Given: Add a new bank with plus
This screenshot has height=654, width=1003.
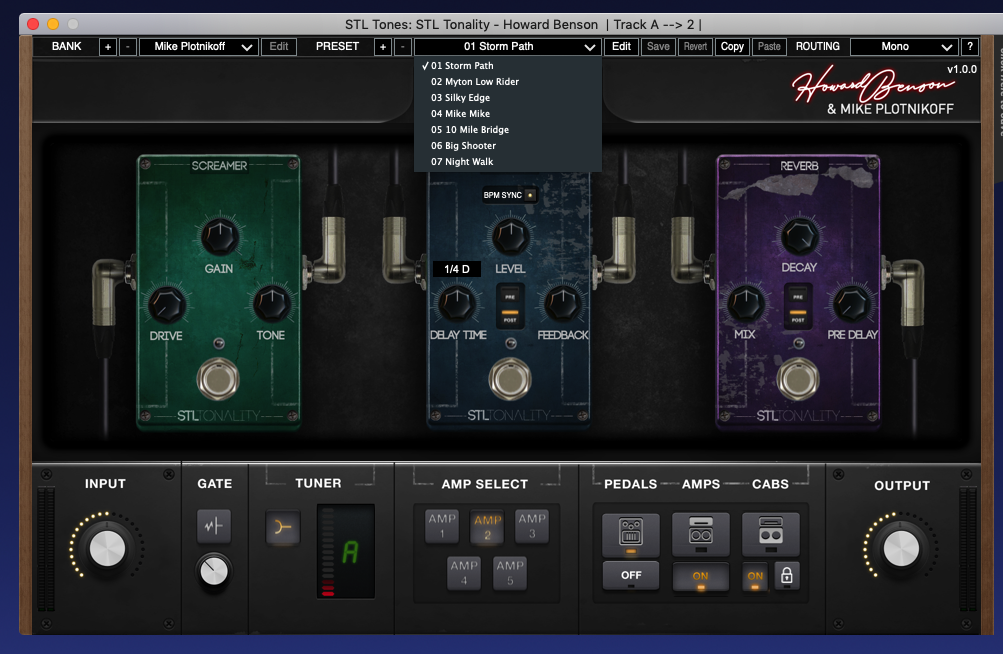Looking at the screenshot, I should (107, 47).
